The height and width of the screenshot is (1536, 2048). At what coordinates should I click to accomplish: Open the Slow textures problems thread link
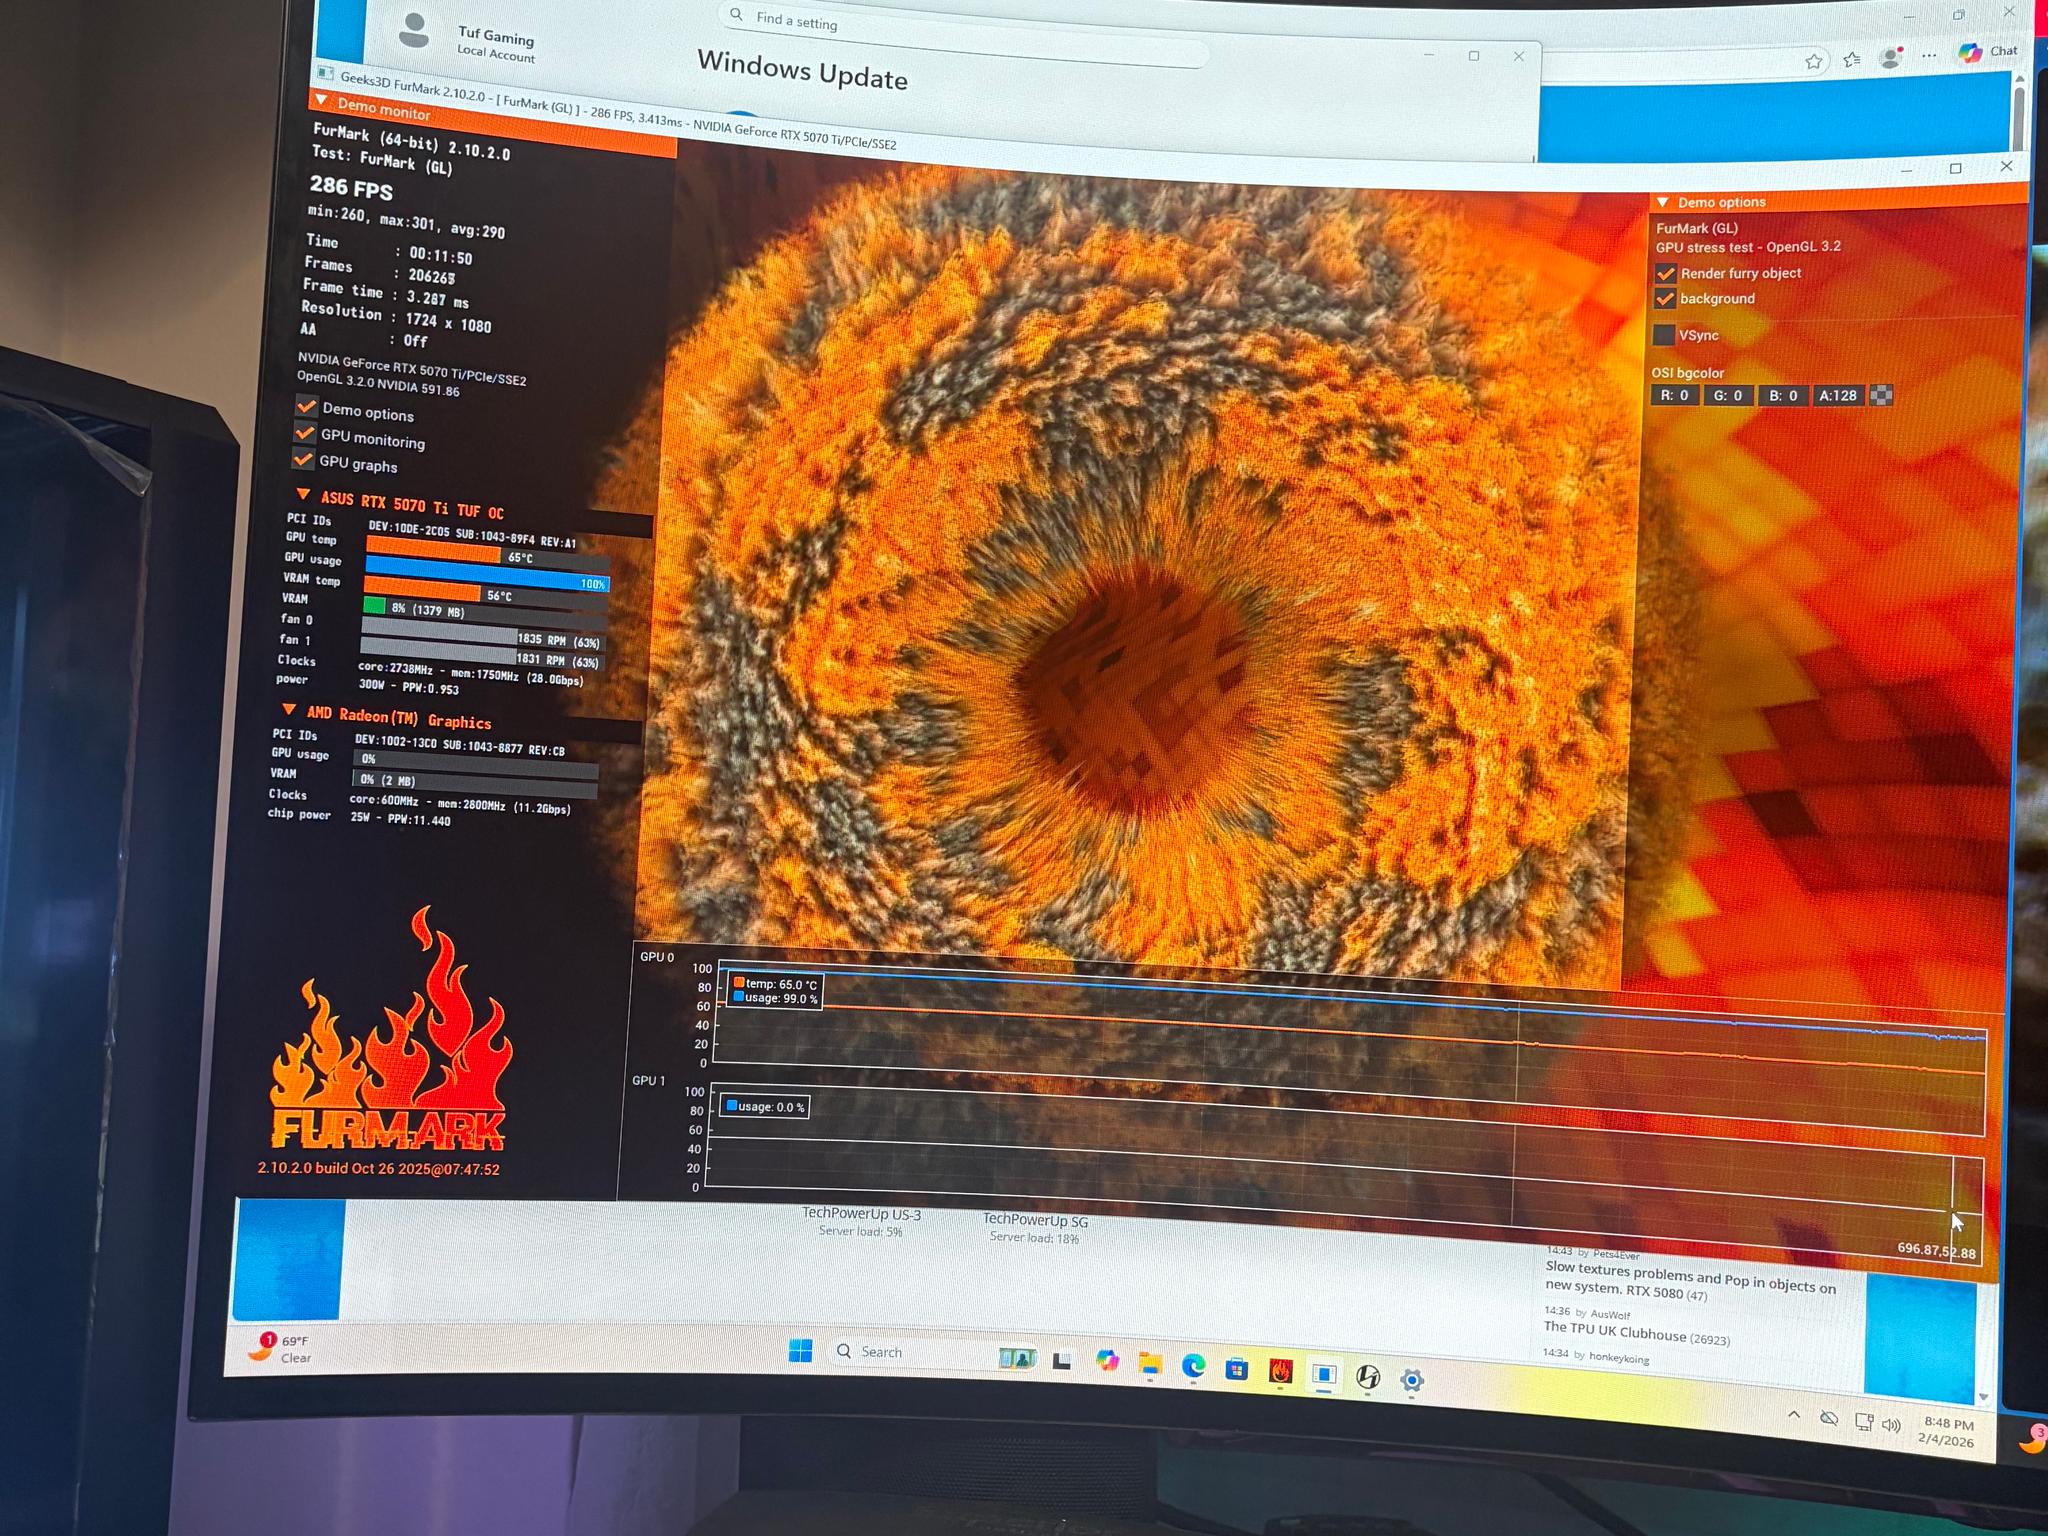(x=1690, y=1280)
